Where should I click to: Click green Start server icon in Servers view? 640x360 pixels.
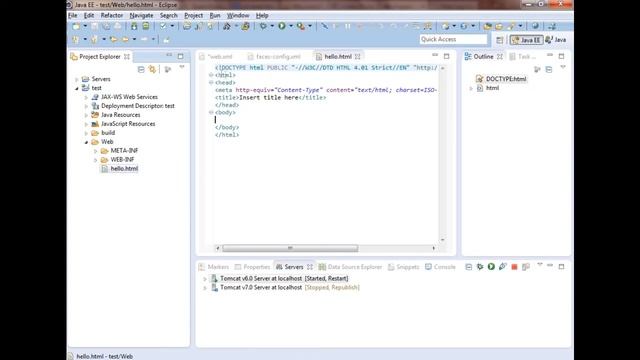coord(491,267)
